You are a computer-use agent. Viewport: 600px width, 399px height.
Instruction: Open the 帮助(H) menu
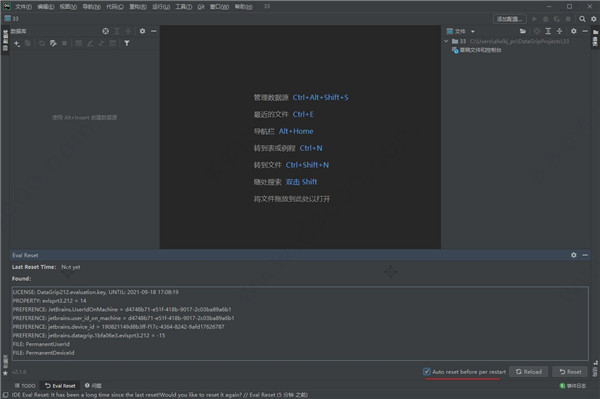(243, 7)
